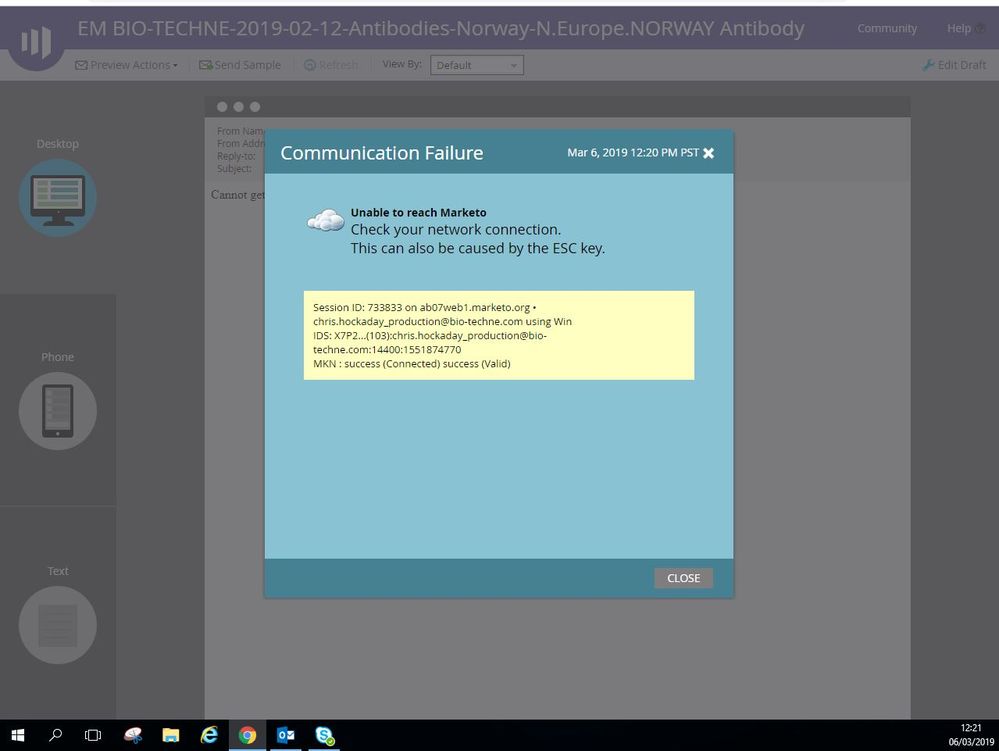Viewport: 999px width, 751px height.
Task: Close the Communication Failure dialog with CLOSE
Action: coord(683,578)
